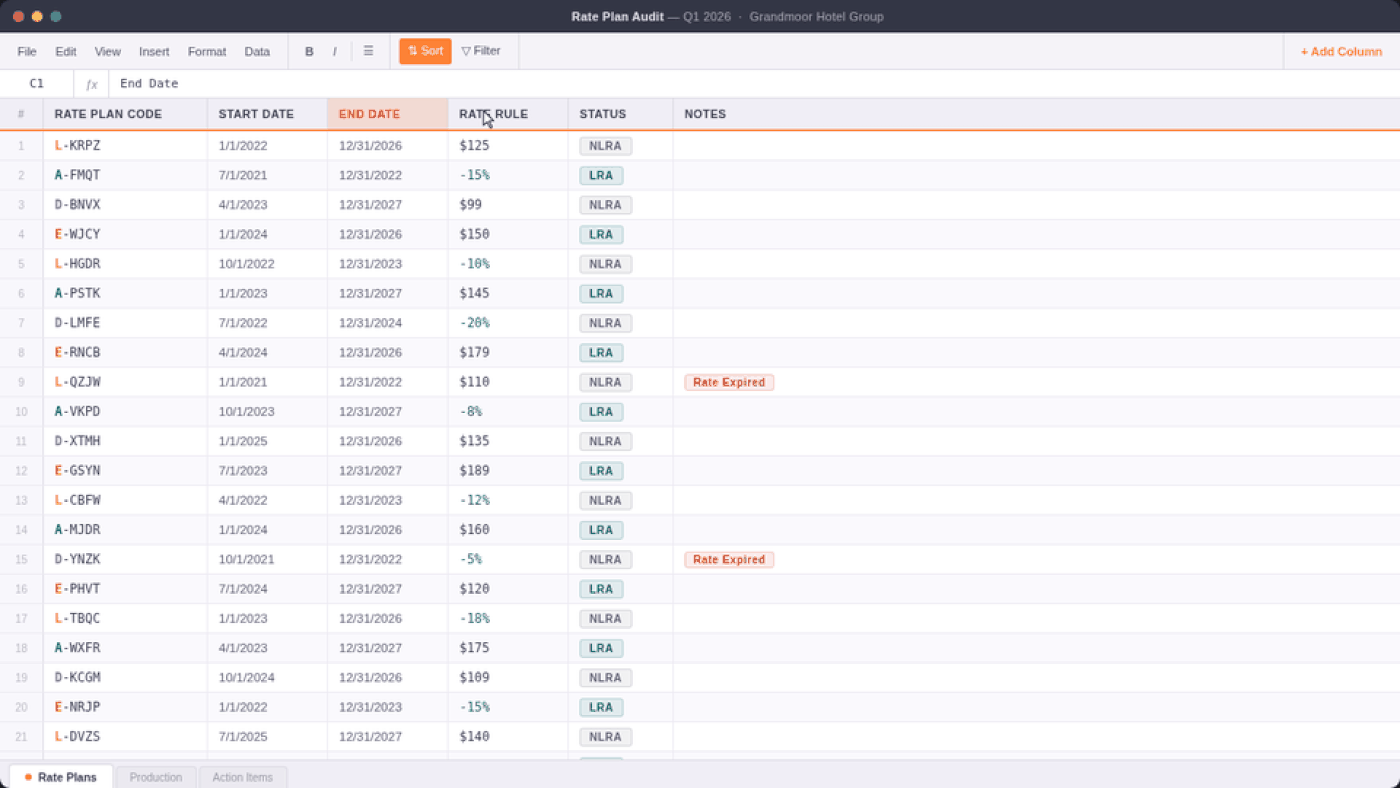Viewport: 1400px width, 788px height.
Task: Open the Data menu
Action: [x=257, y=52]
